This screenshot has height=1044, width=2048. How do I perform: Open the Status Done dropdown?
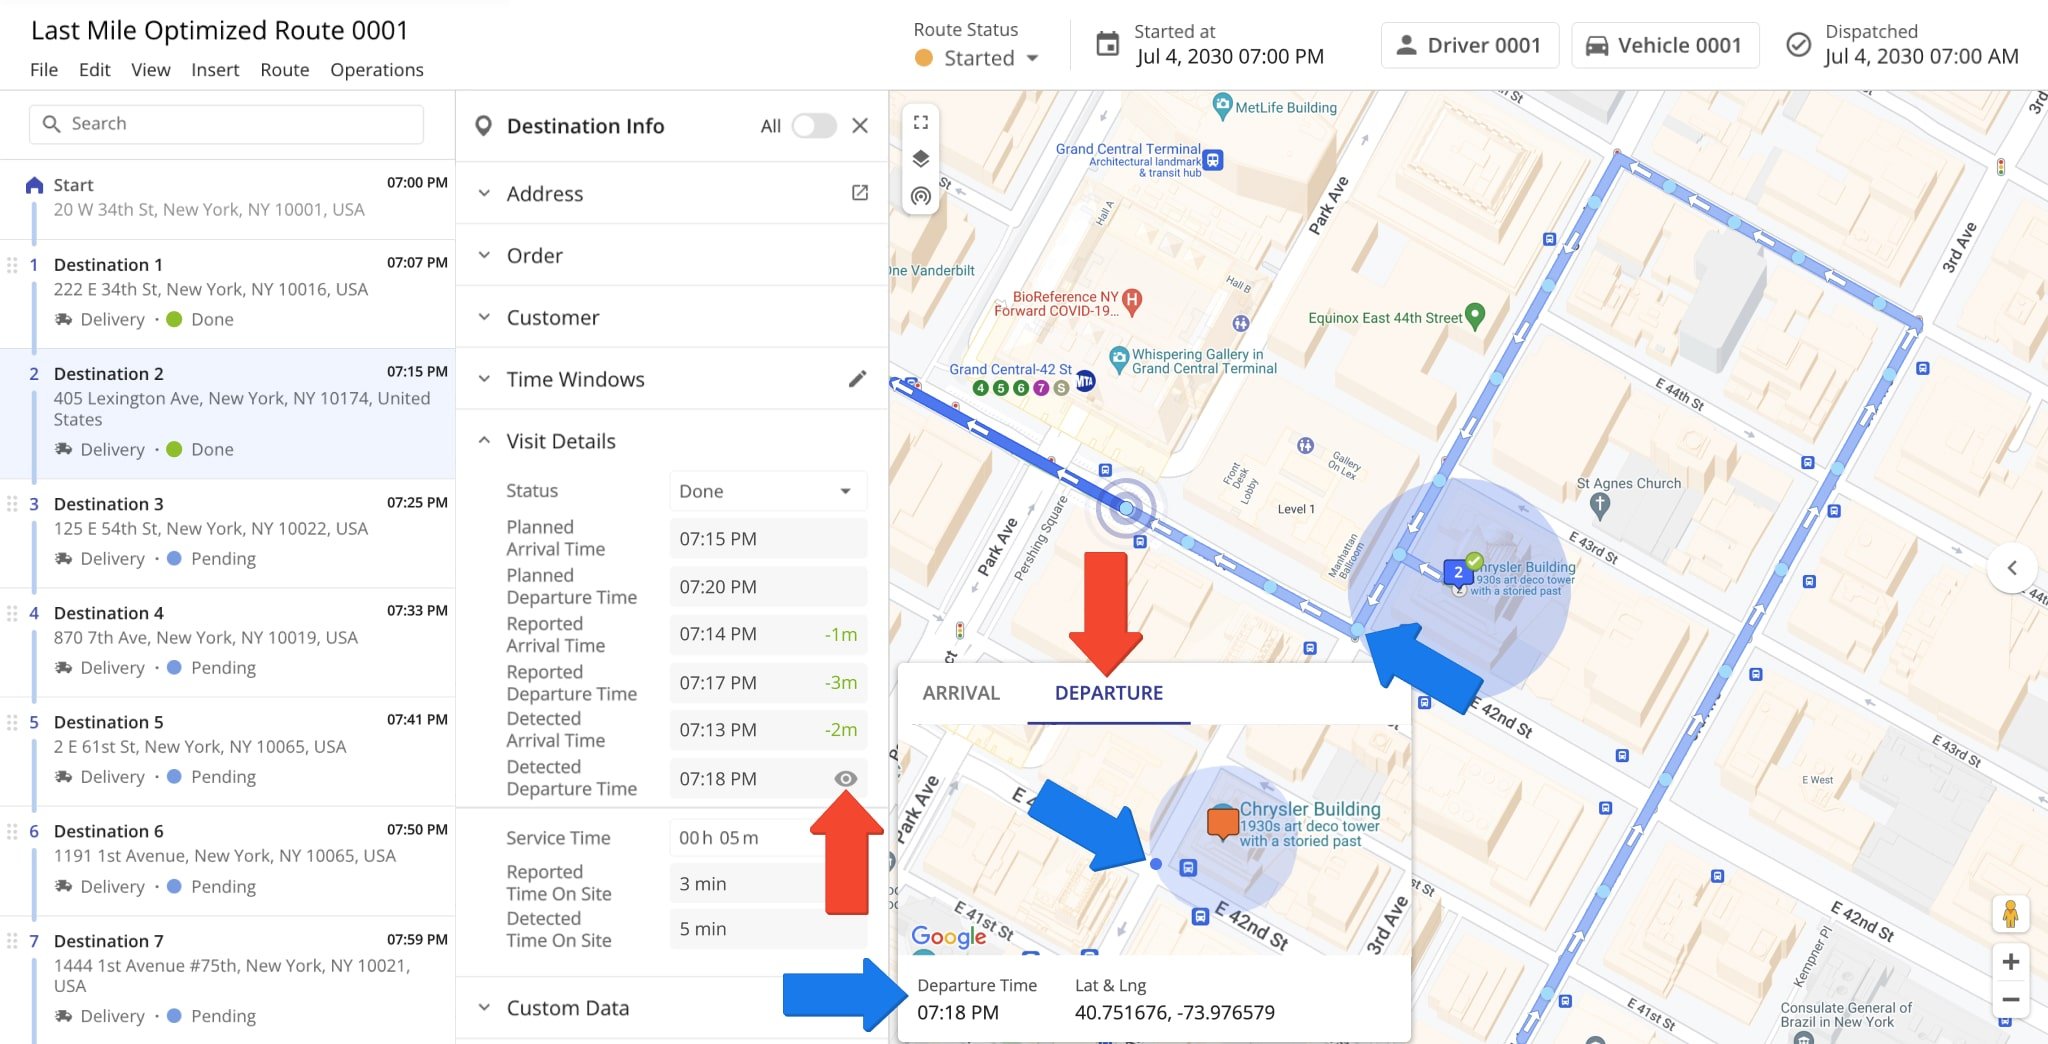(x=767, y=491)
